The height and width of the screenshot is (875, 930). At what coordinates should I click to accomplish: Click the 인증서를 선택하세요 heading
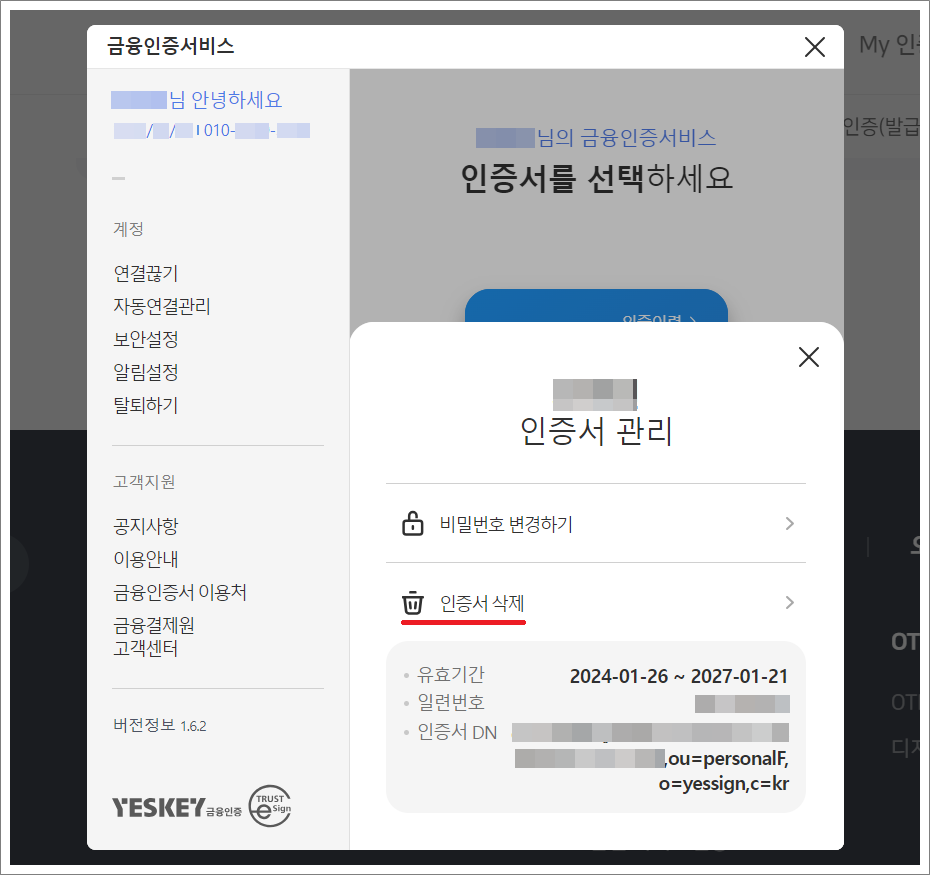coord(596,178)
